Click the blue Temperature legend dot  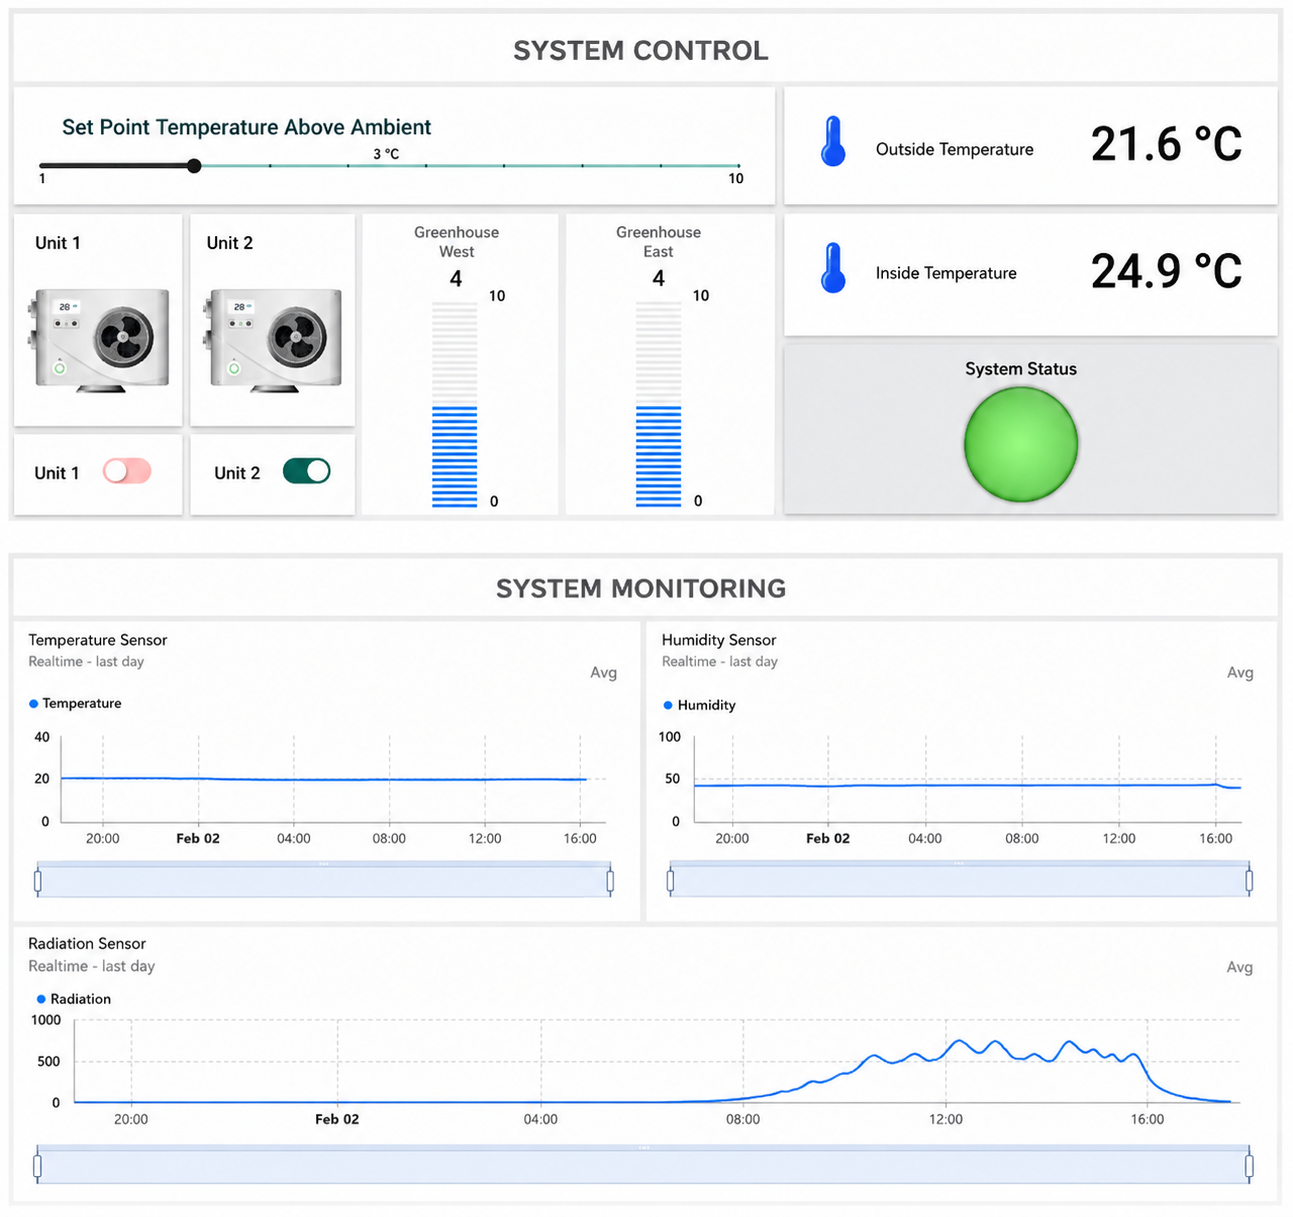pyautogui.click(x=34, y=704)
